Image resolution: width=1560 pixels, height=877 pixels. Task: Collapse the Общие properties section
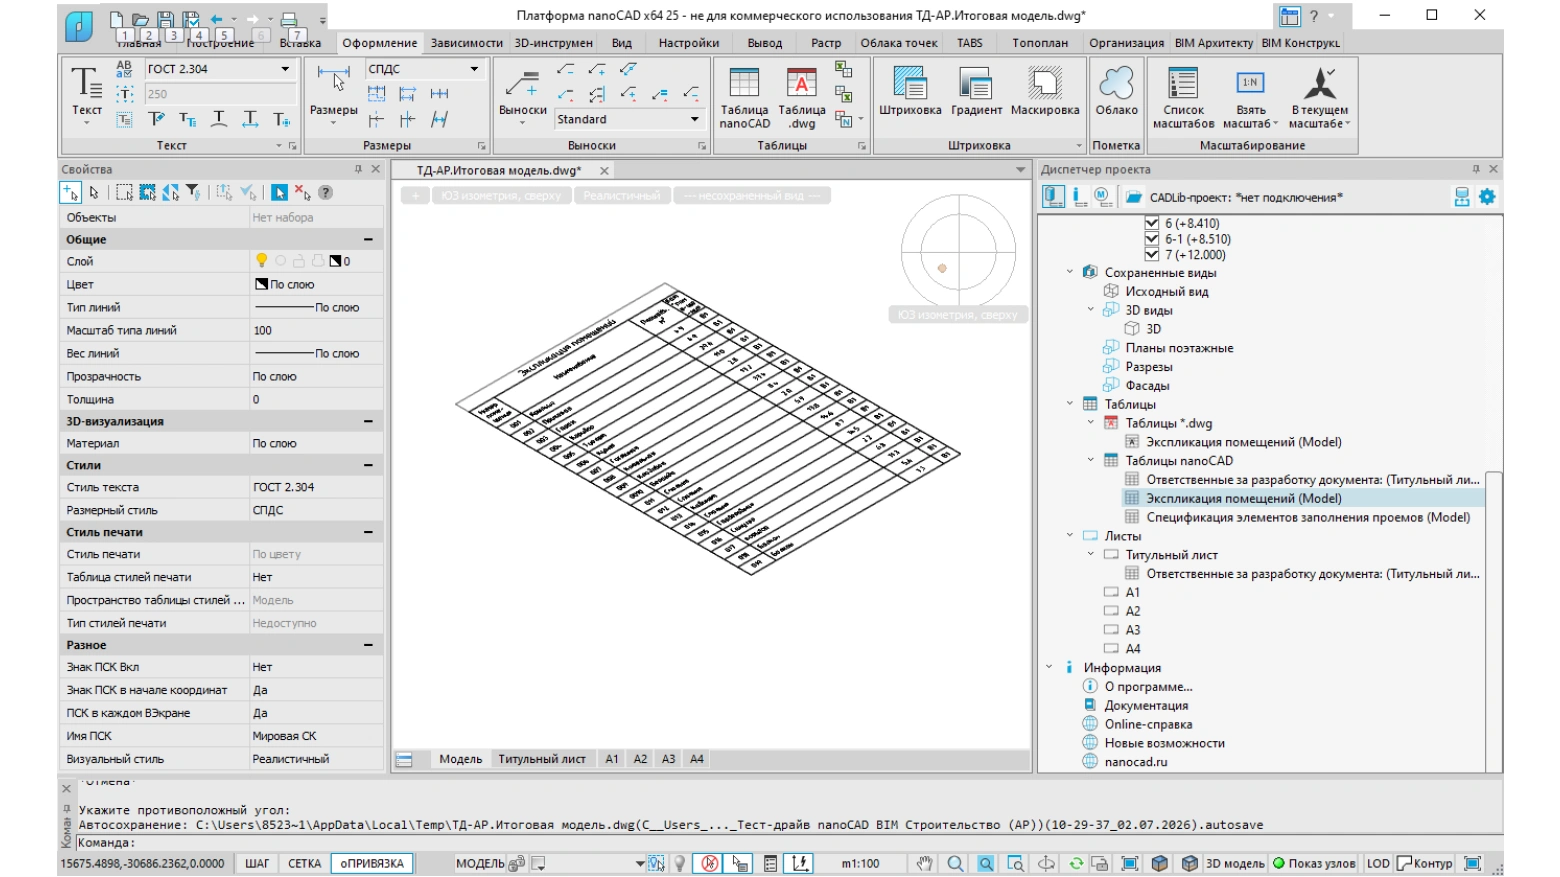pyautogui.click(x=368, y=240)
